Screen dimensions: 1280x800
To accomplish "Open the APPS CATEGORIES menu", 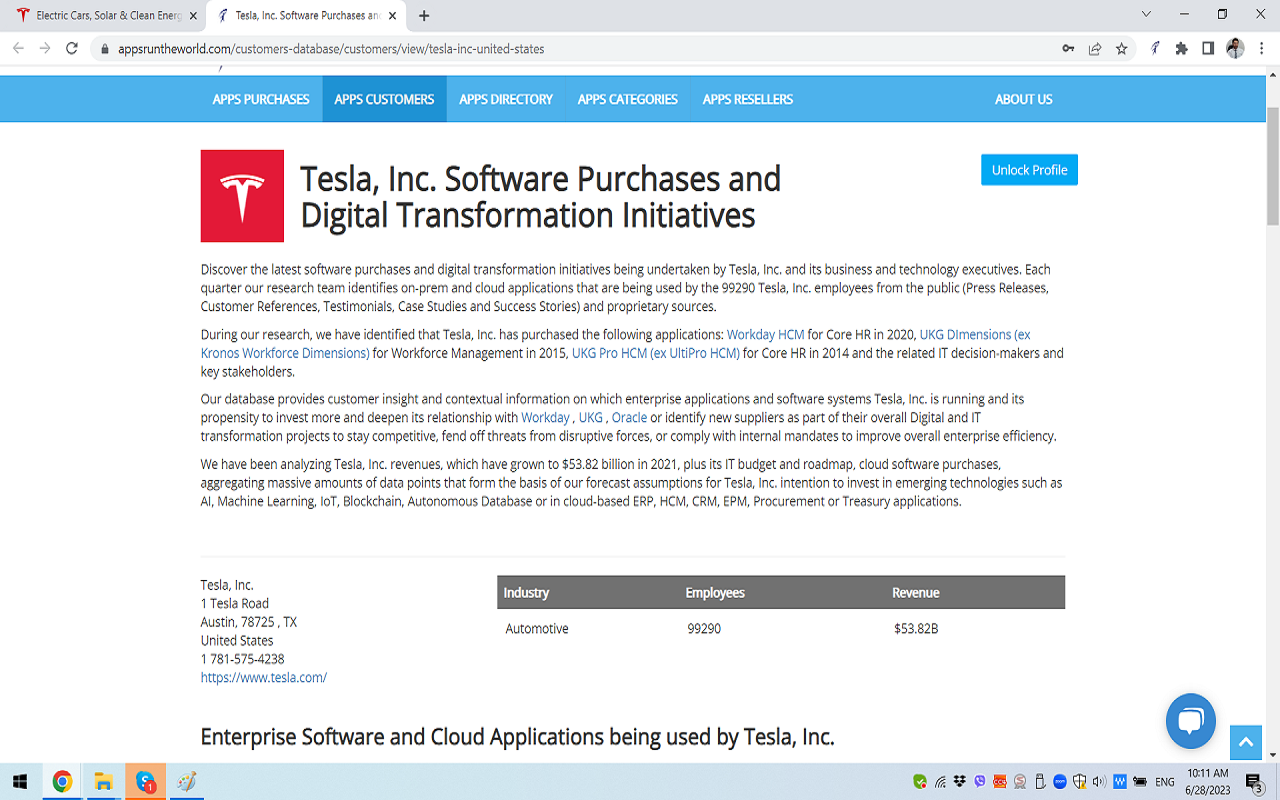I will point(628,99).
